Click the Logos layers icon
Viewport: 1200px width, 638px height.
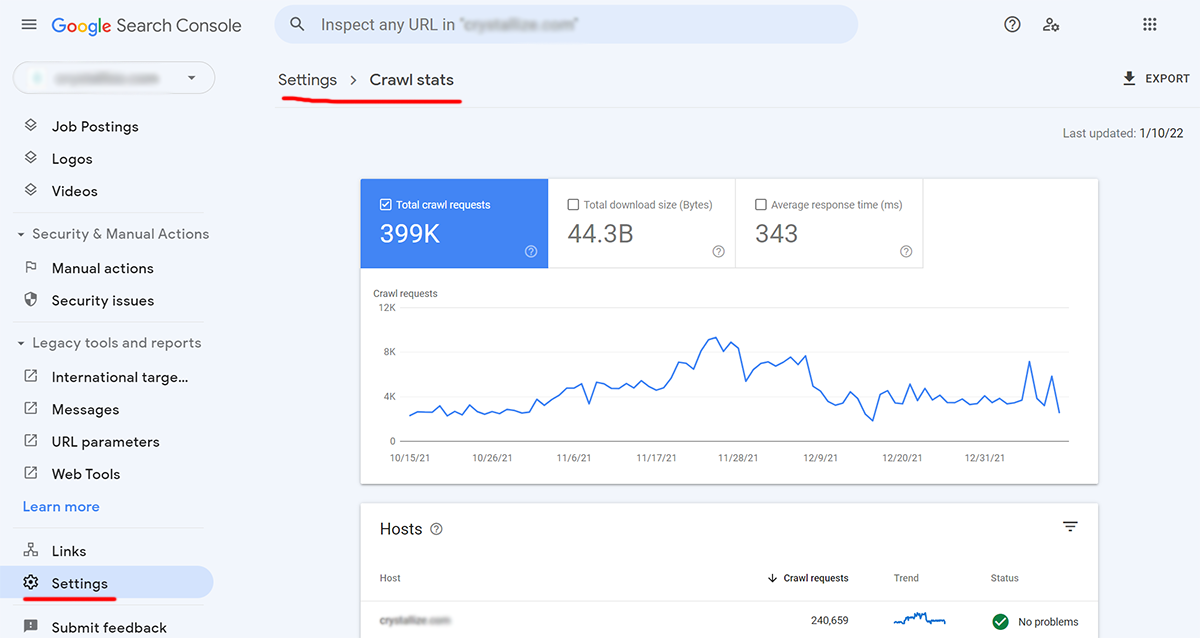pyautogui.click(x=31, y=158)
